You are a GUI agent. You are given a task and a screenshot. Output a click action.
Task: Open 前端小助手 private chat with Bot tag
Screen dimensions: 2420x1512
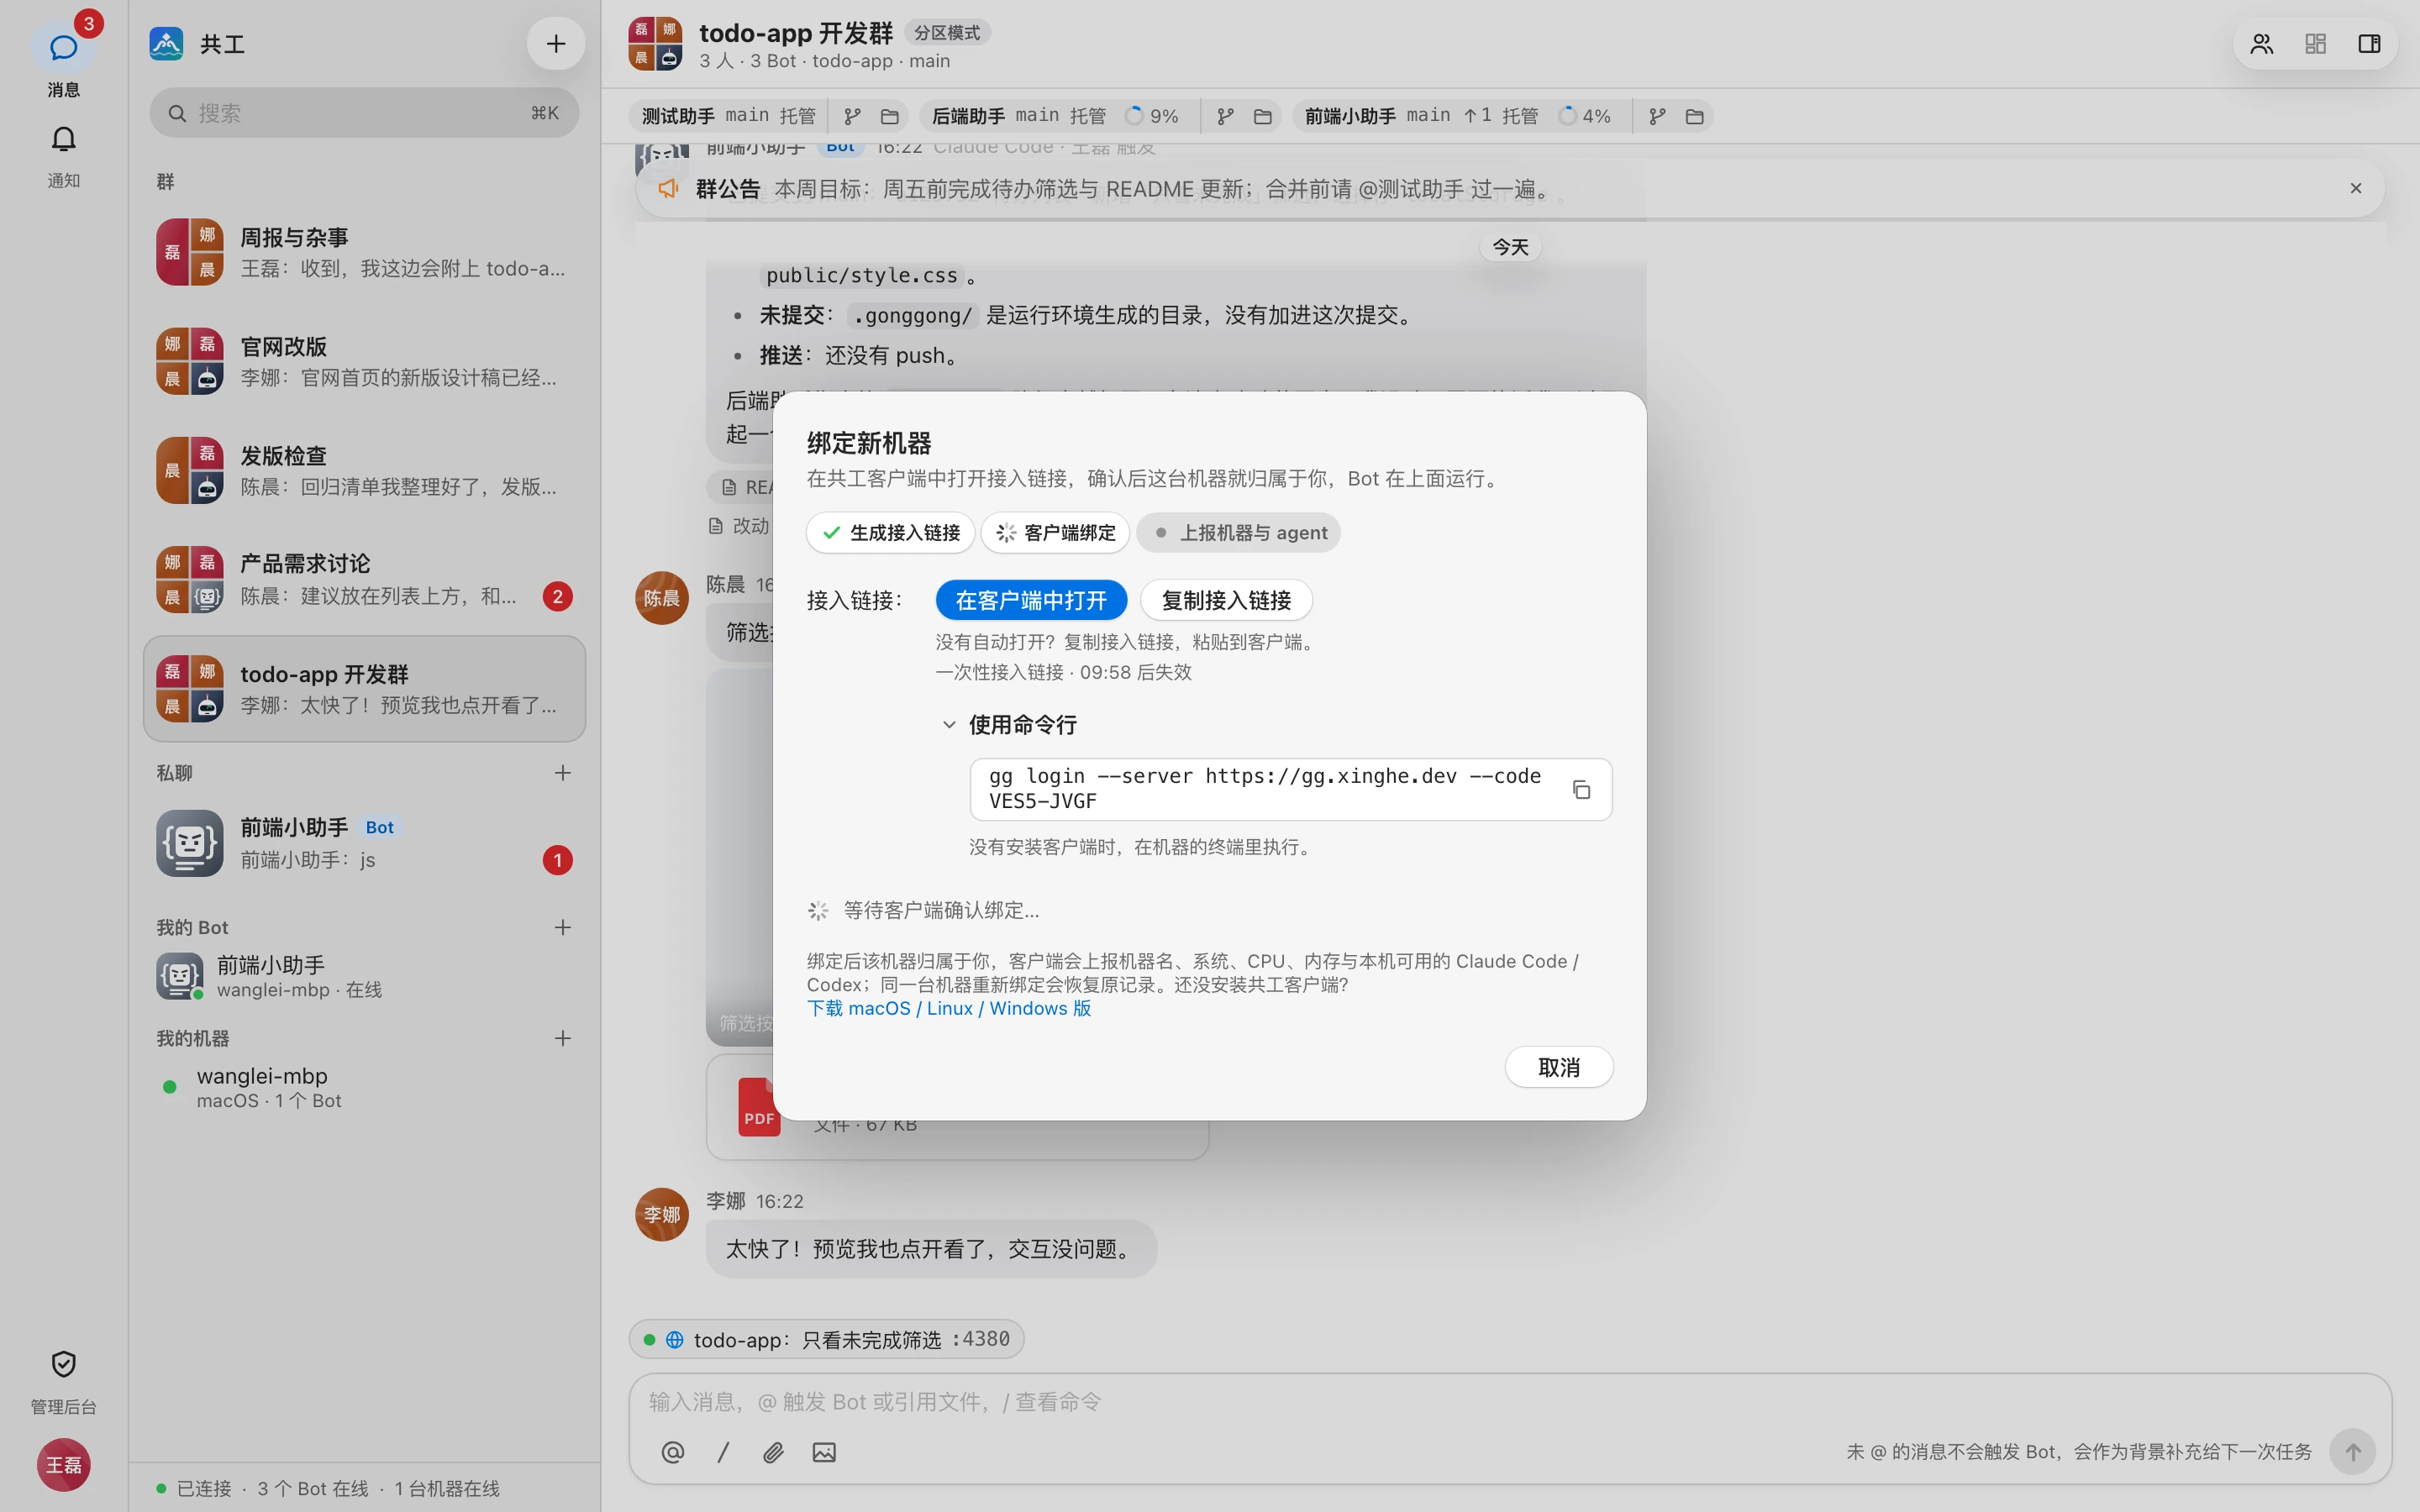point(364,843)
